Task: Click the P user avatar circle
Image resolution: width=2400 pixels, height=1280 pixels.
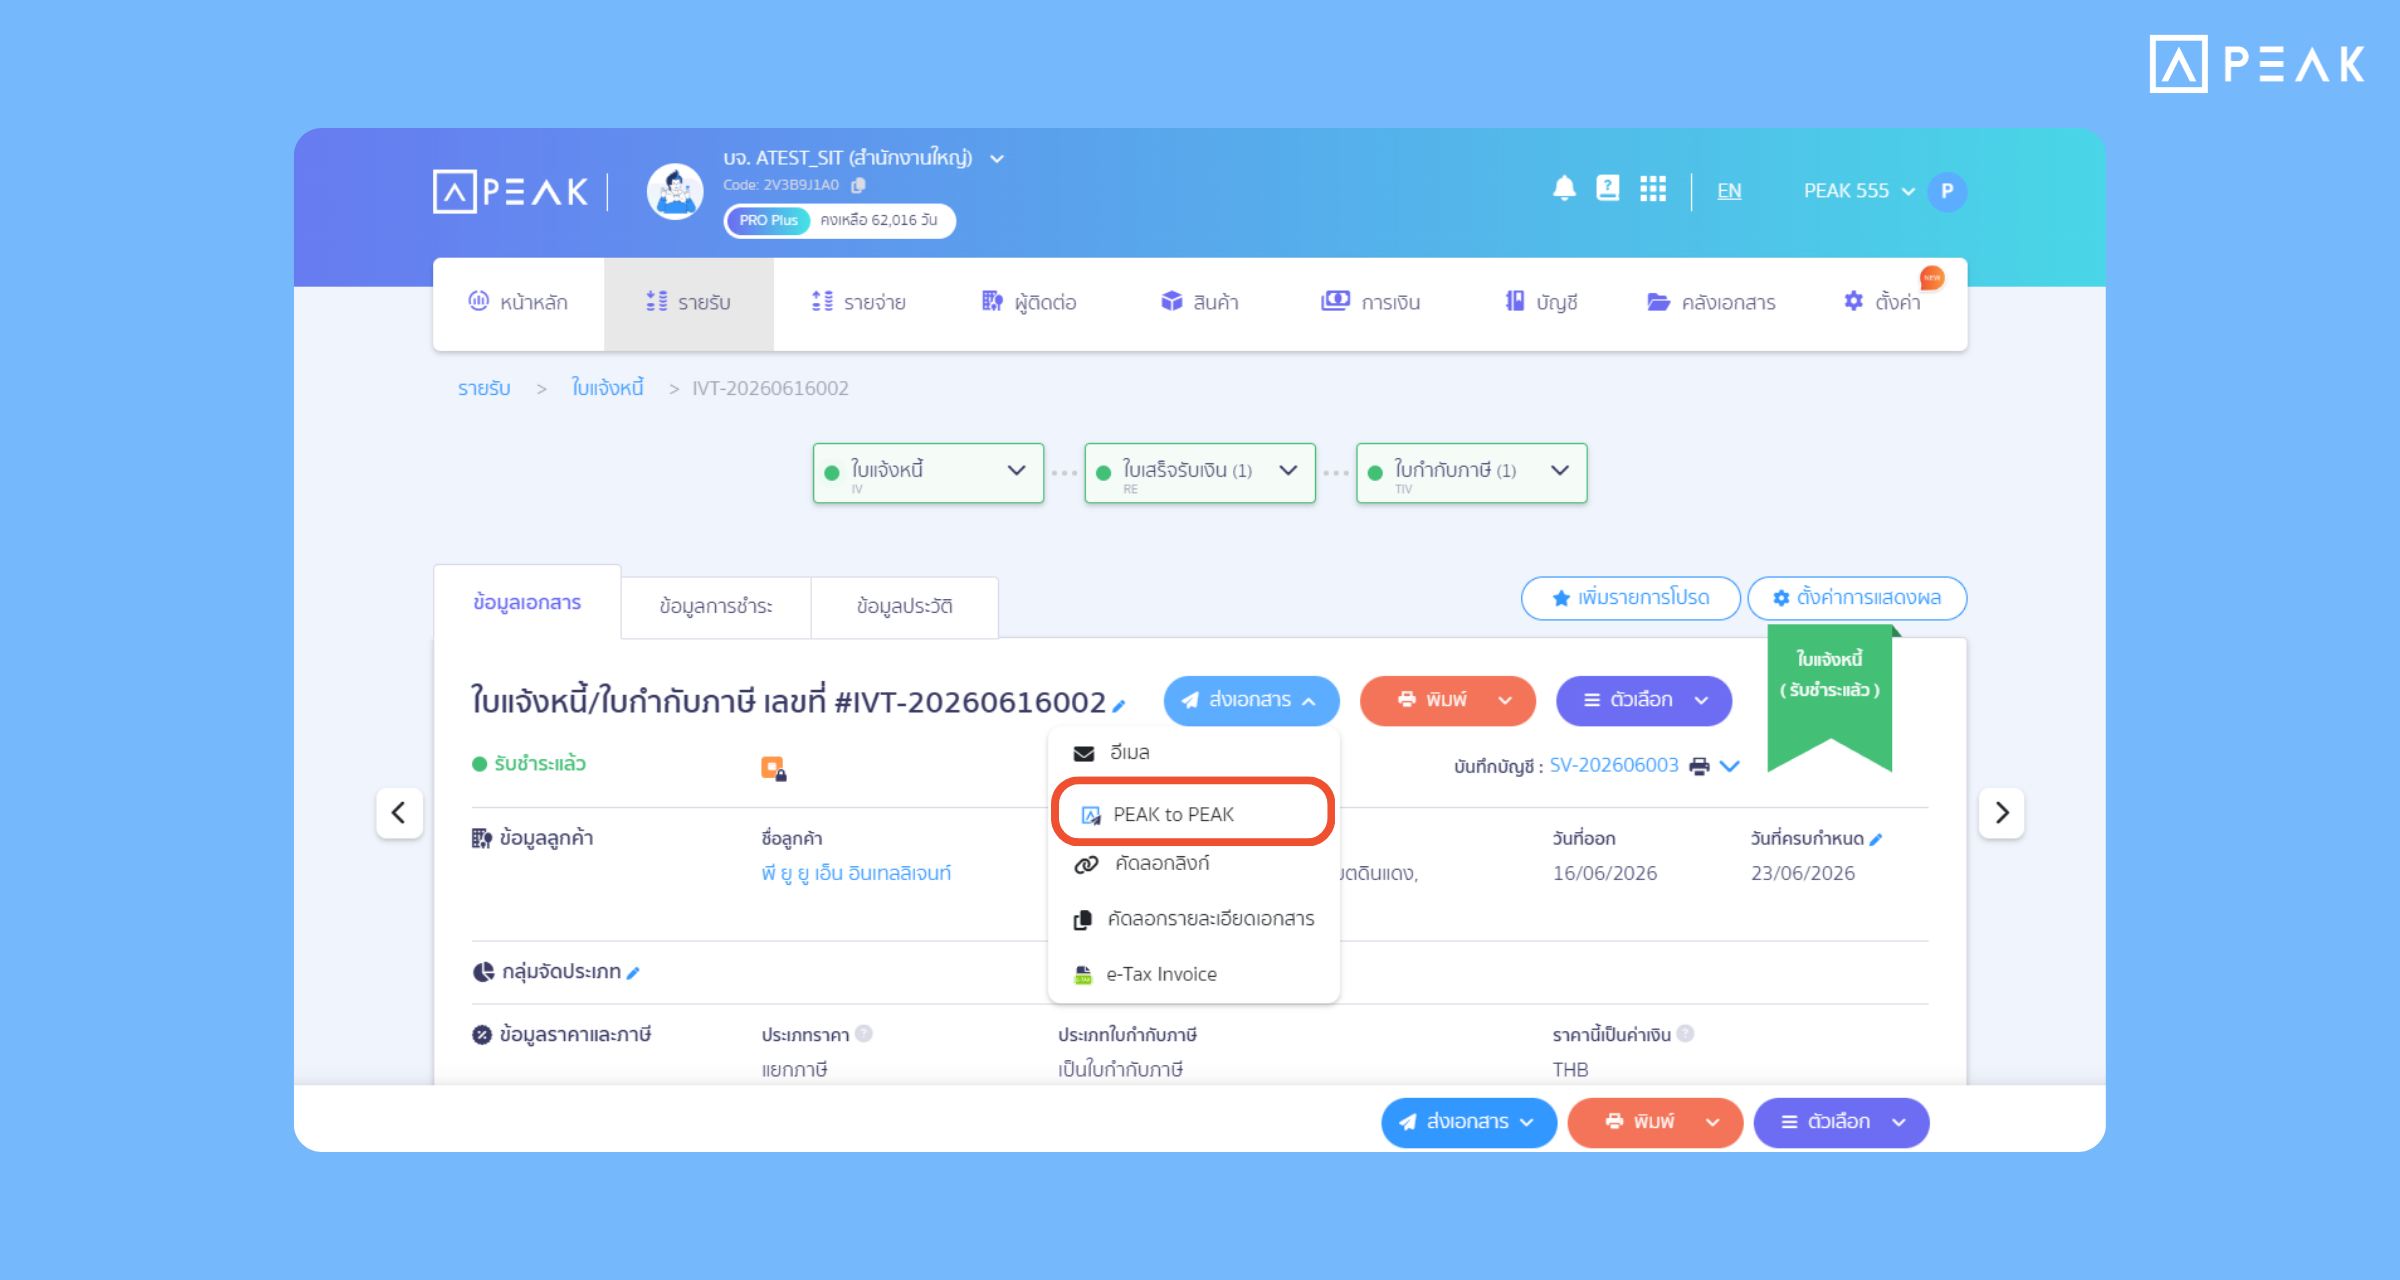Action: tap(1946, 191)
